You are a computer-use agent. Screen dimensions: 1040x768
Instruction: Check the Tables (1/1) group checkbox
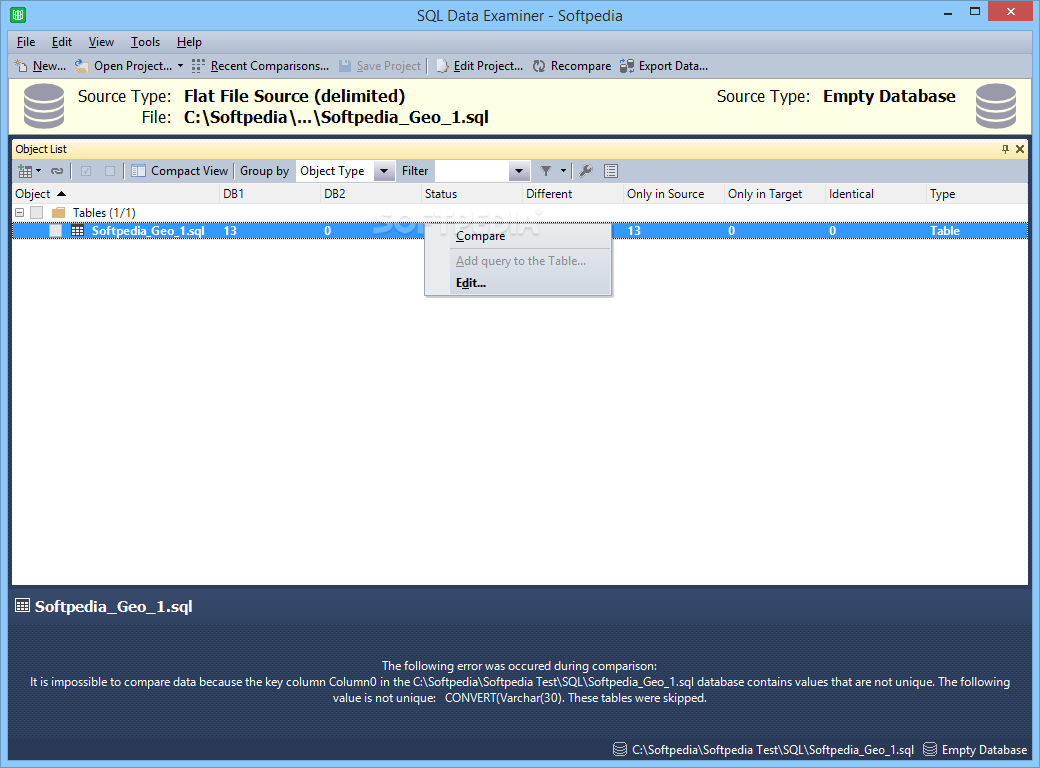(x=36, y=213)
